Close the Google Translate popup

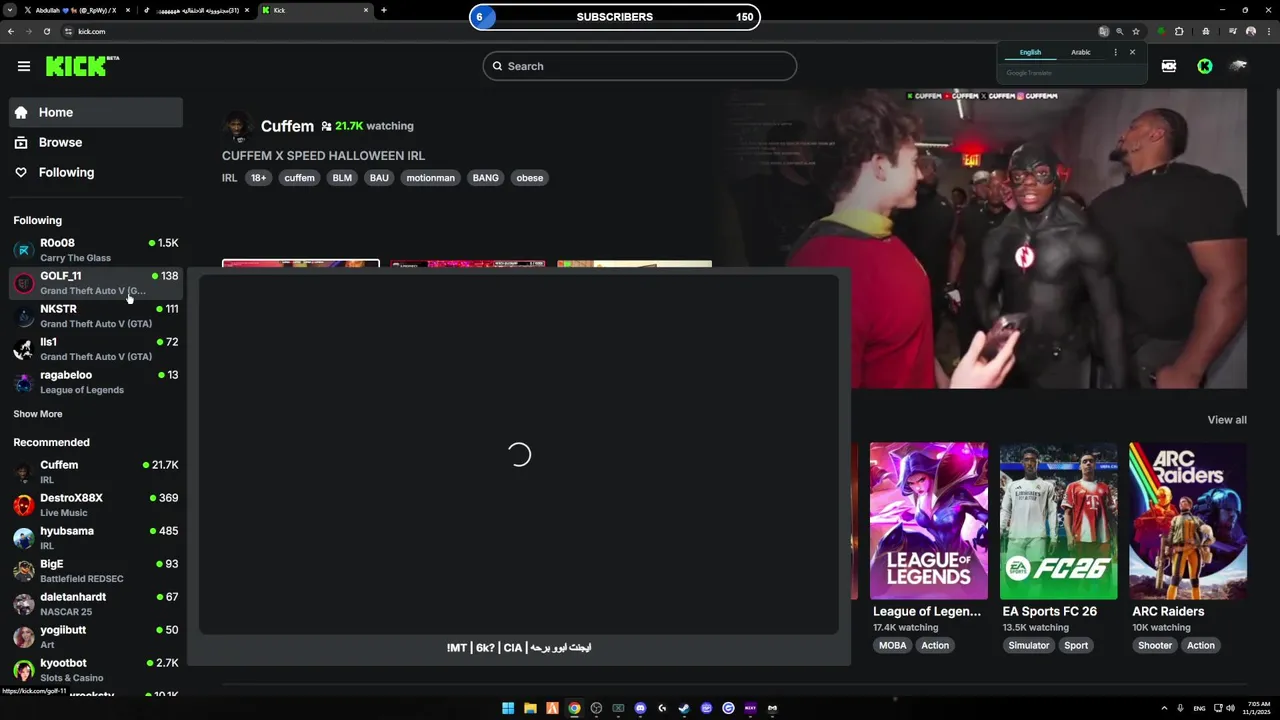(x=1132, y=52)
